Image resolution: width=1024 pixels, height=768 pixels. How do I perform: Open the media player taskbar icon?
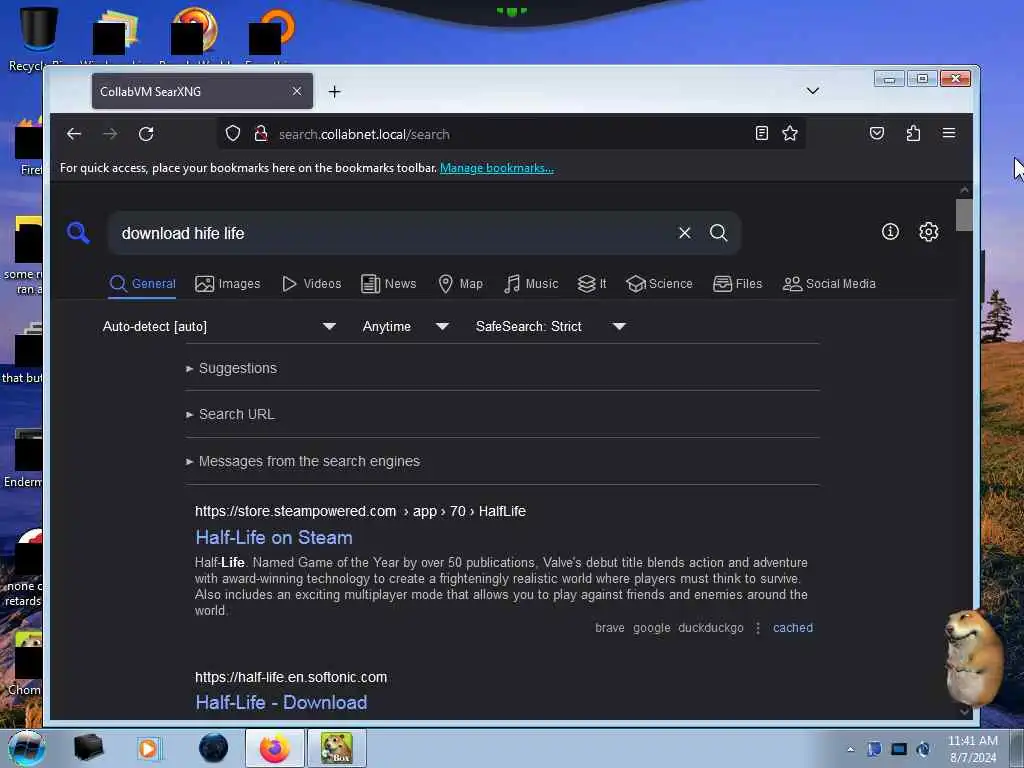[148, 748]
